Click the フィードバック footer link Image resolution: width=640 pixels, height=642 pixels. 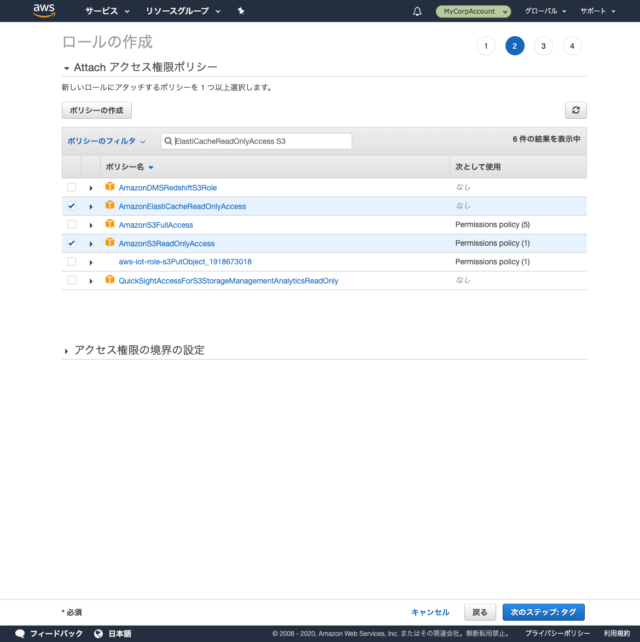click(x=56, y=634)
